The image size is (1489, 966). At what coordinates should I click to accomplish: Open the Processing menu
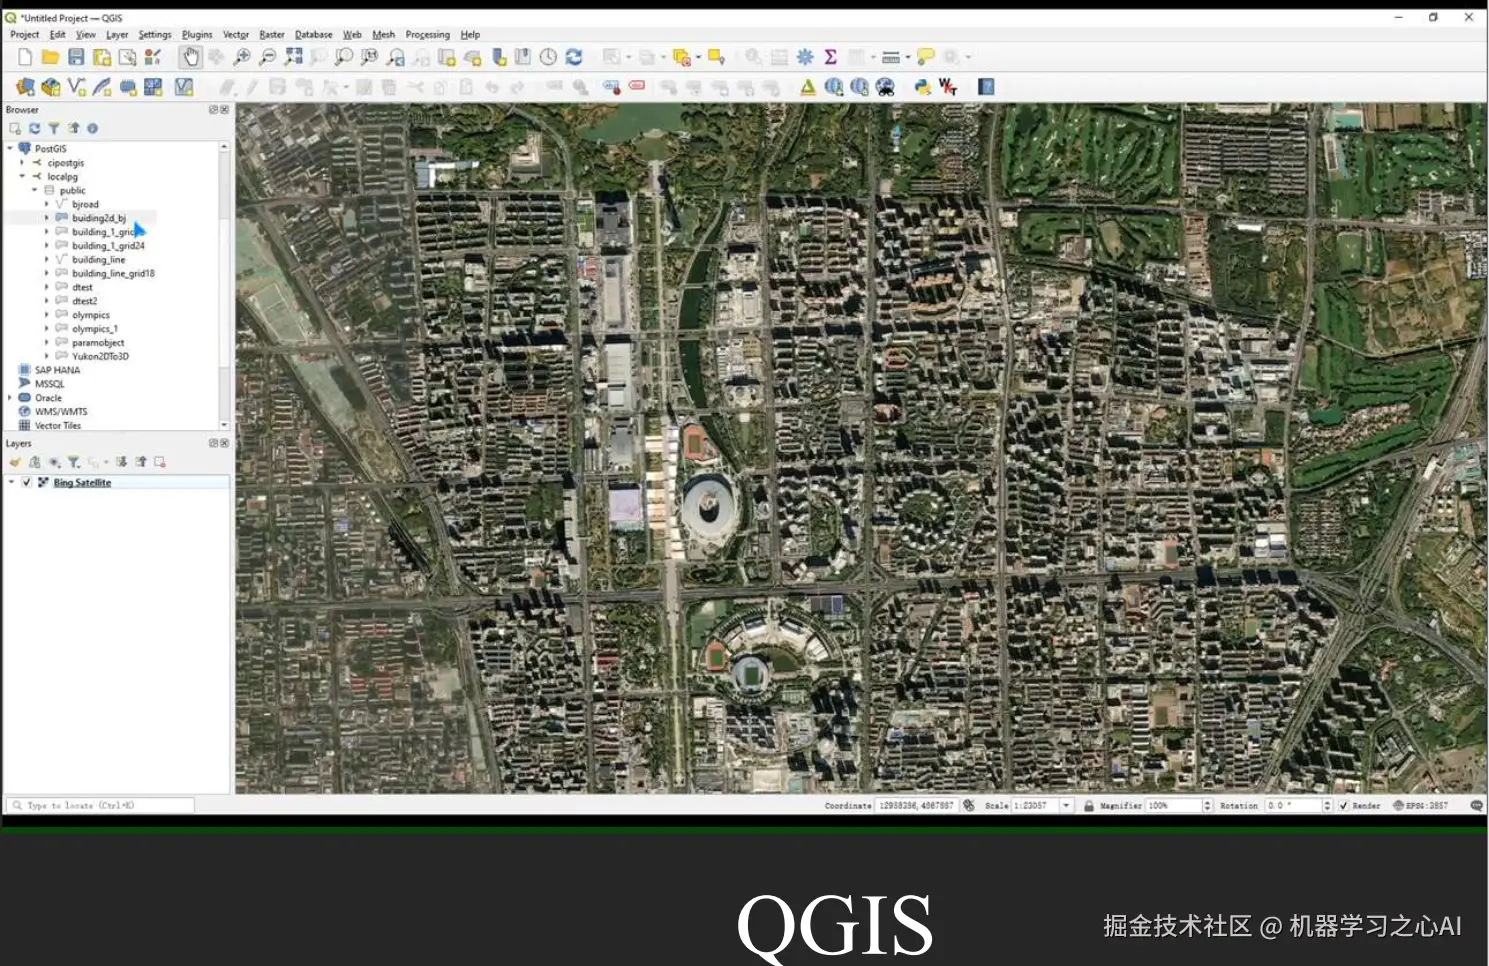tap(427, 34)
